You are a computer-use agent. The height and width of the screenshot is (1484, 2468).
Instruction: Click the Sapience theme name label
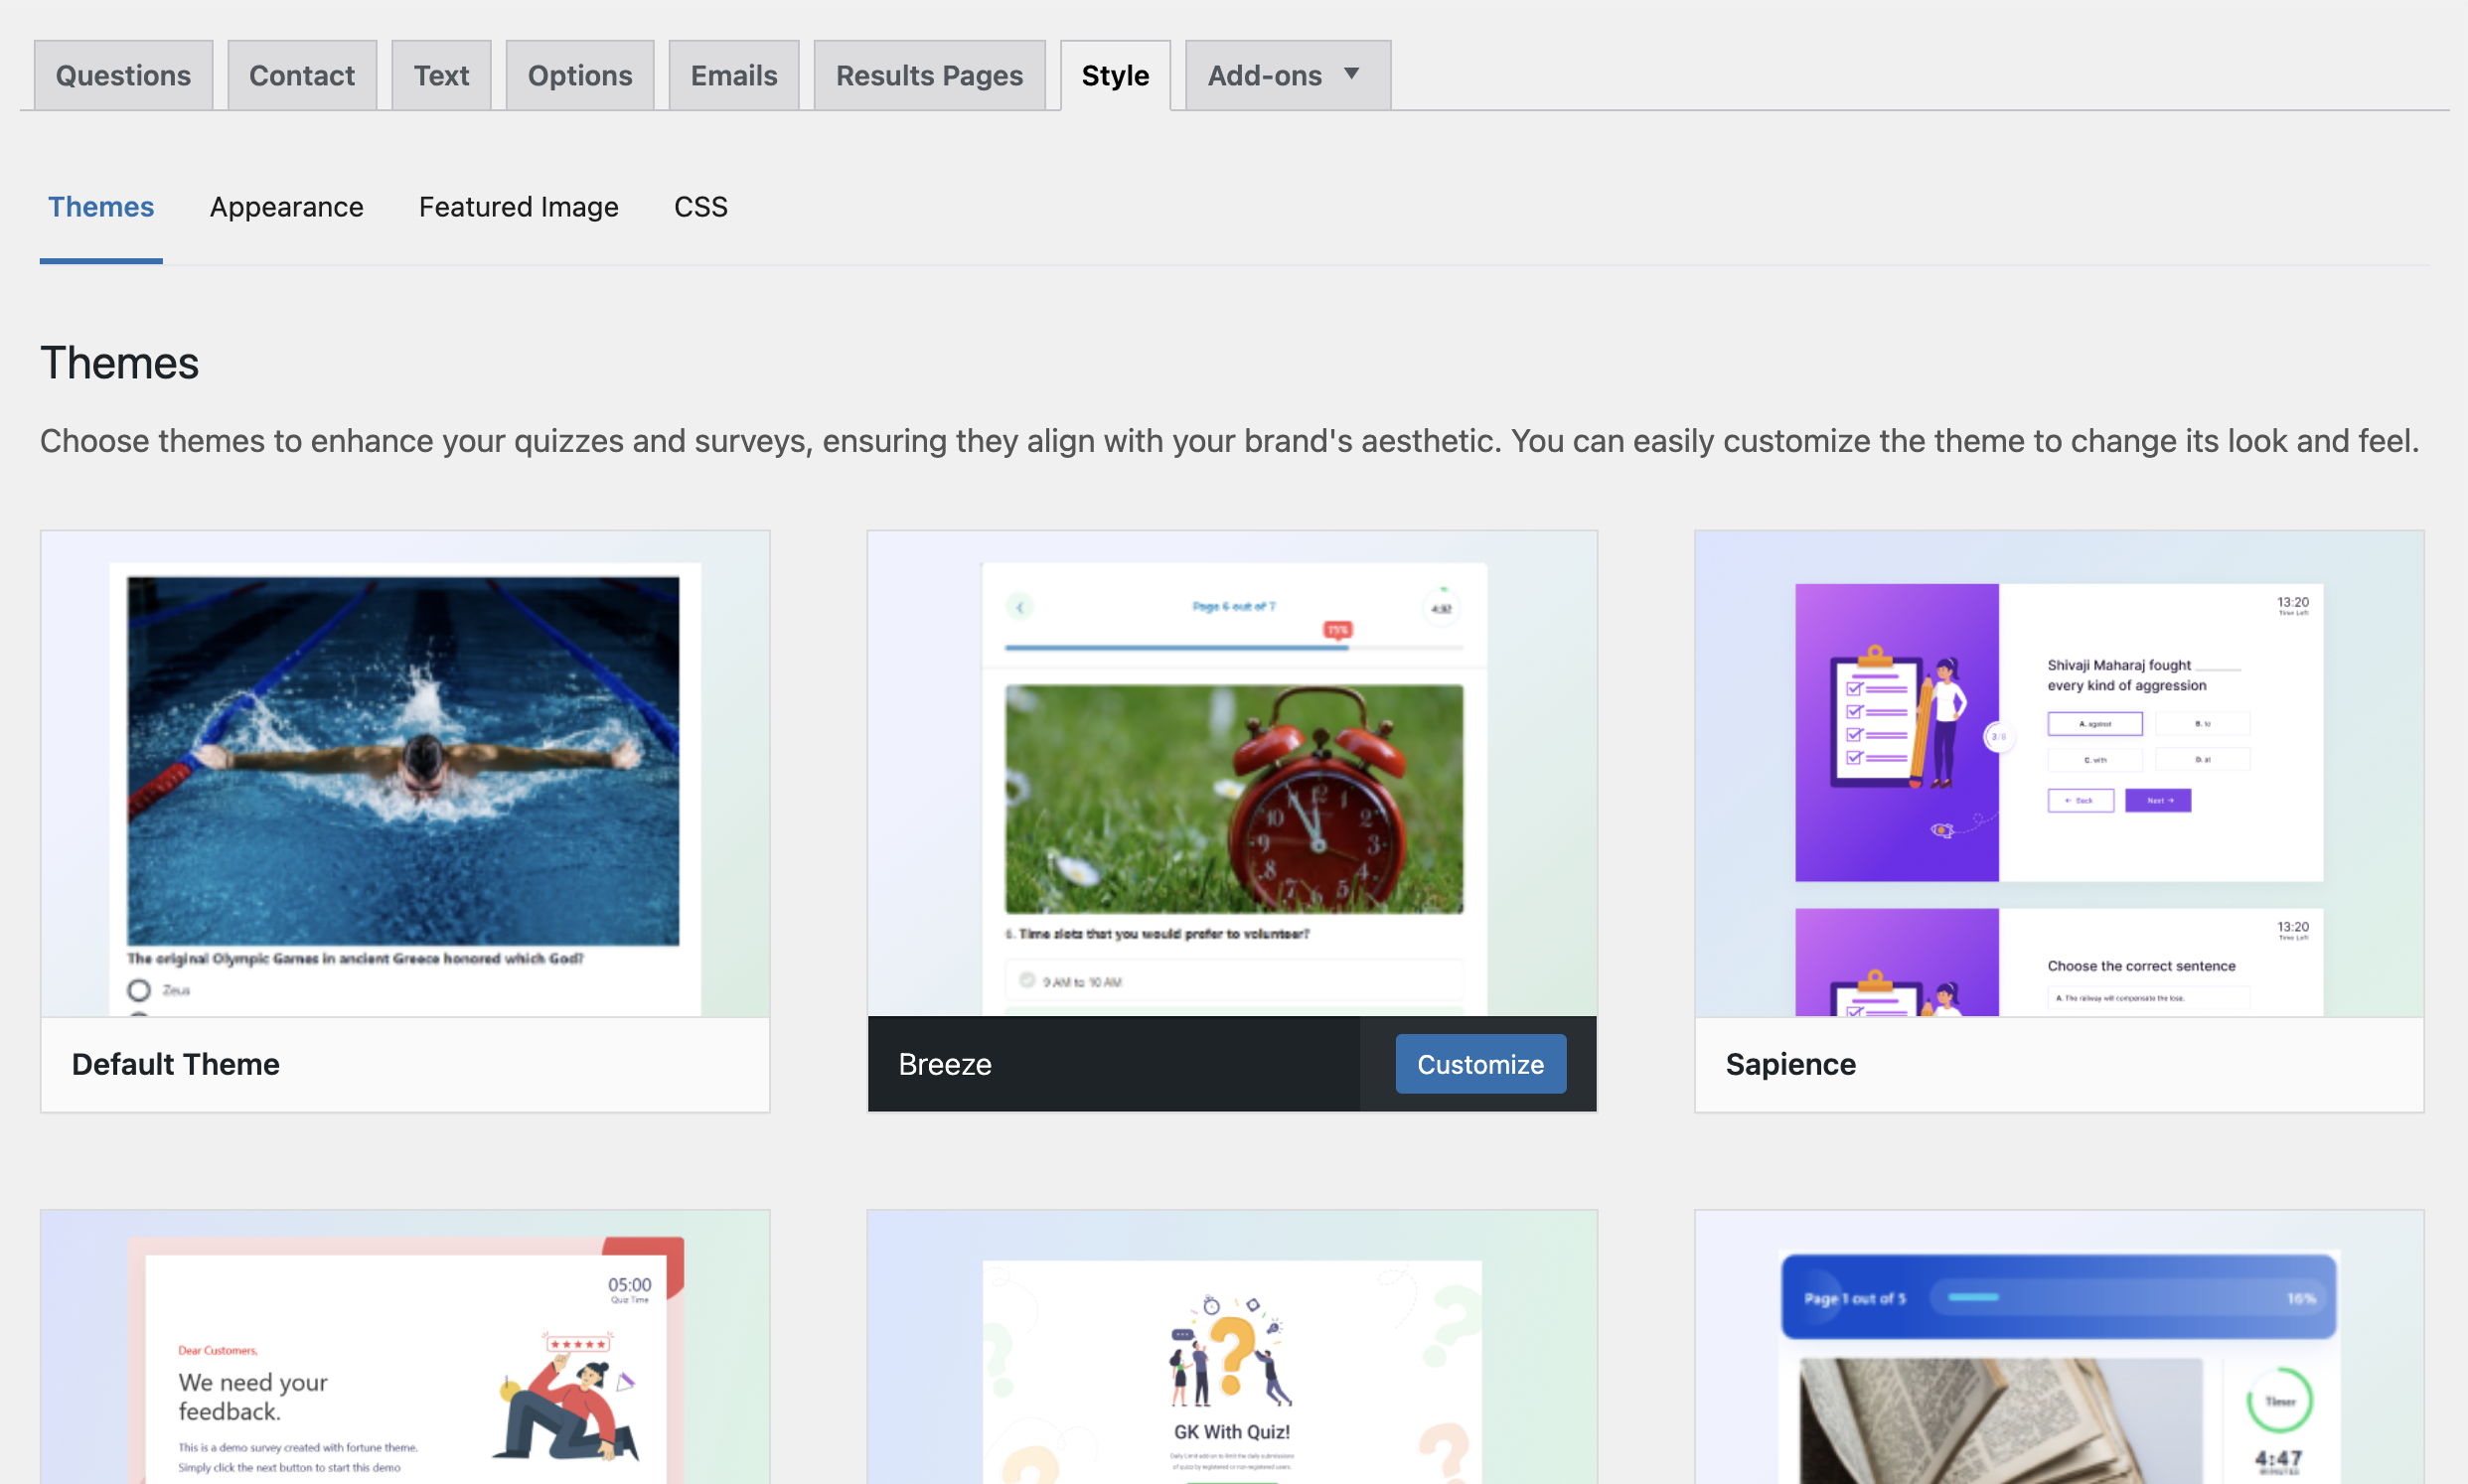tap(1790, 1064)
